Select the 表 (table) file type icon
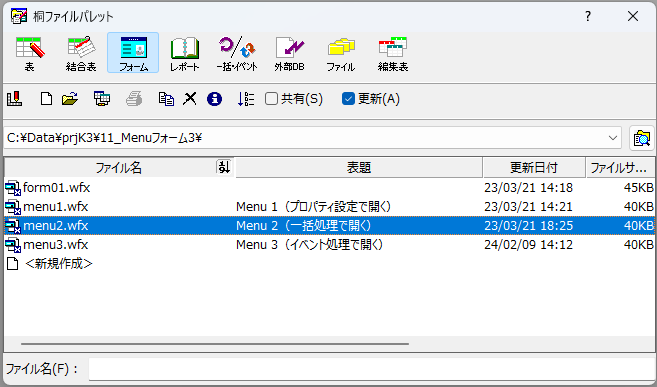Viewport: 657px width, 387px height. (29, 53)
